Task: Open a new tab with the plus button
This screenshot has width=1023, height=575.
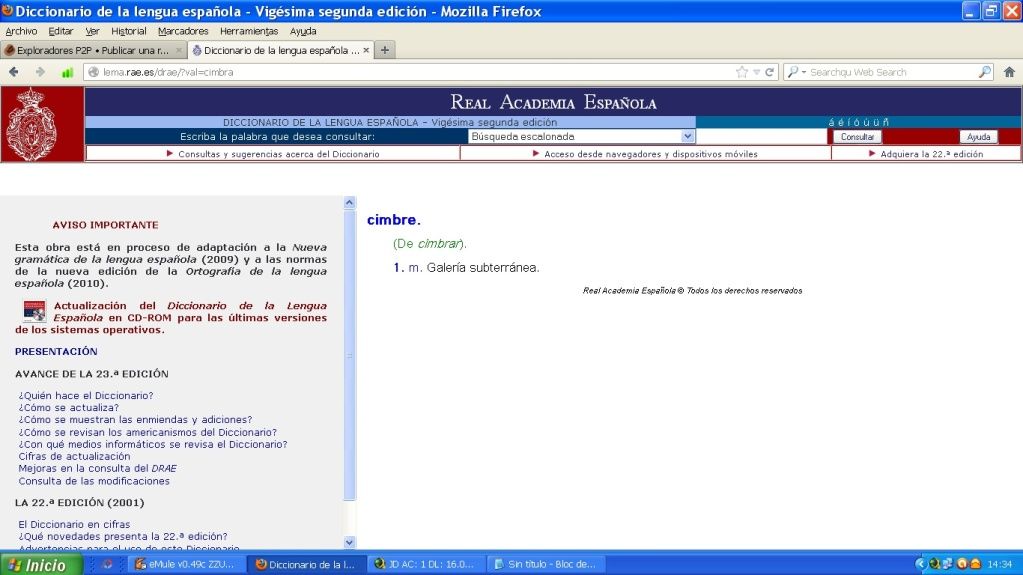Action: pos(385,50)
